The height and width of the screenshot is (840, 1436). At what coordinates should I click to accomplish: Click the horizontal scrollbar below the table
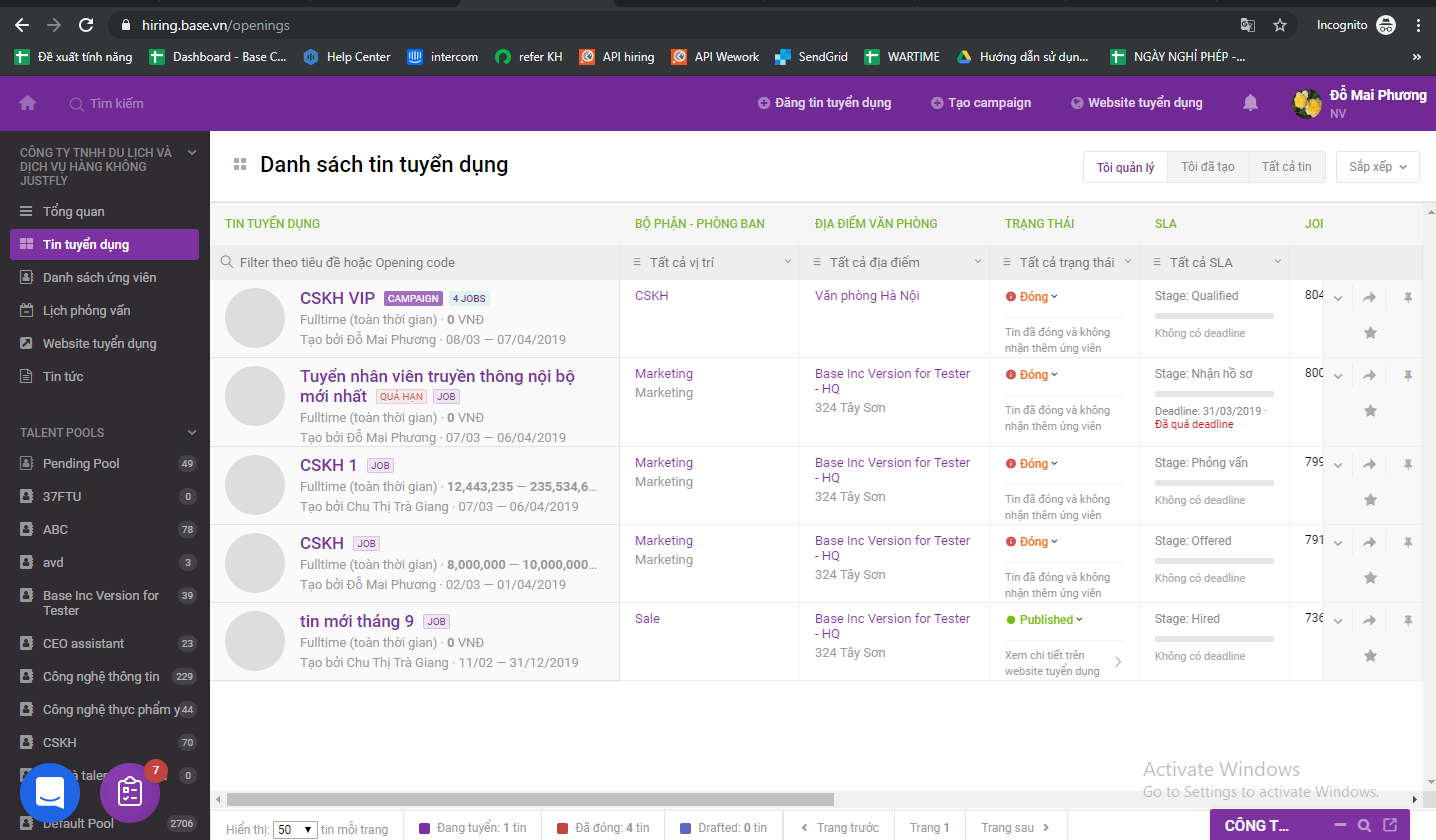(x=530, y=799)
